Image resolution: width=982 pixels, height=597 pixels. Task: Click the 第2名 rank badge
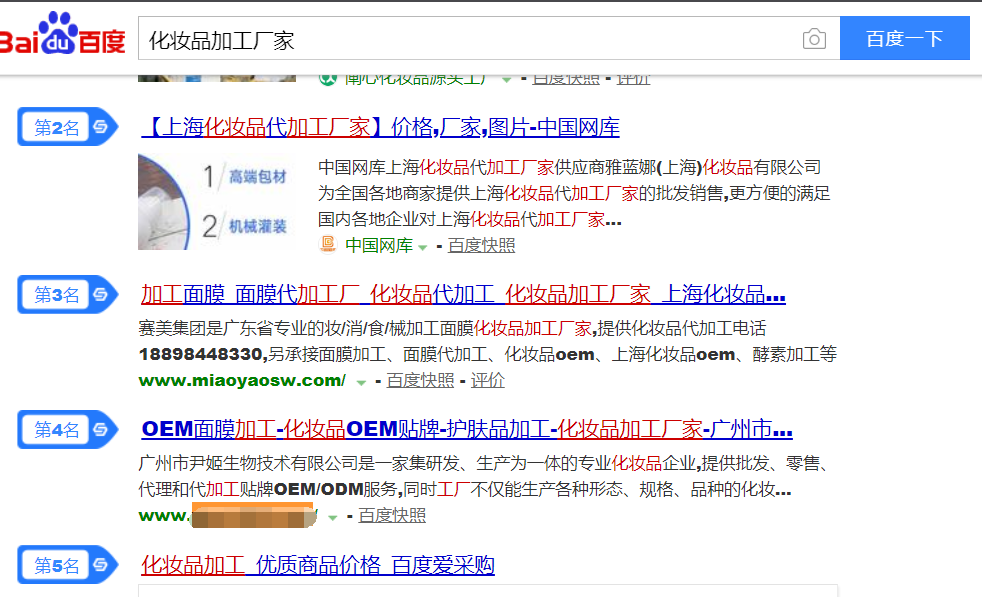(67, 127)
